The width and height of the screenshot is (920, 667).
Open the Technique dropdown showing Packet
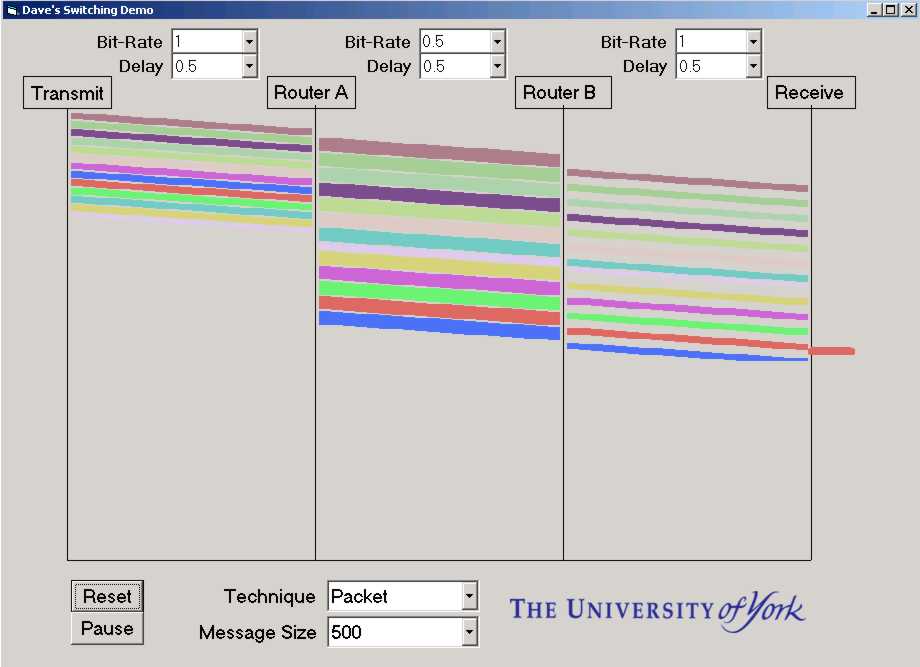470,597
